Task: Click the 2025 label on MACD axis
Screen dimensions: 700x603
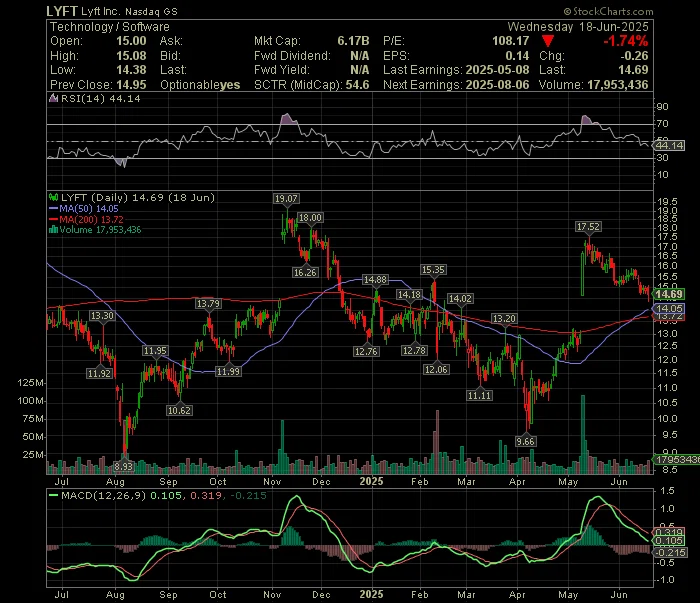Action: pyautogui.click(x=371, y=595)
